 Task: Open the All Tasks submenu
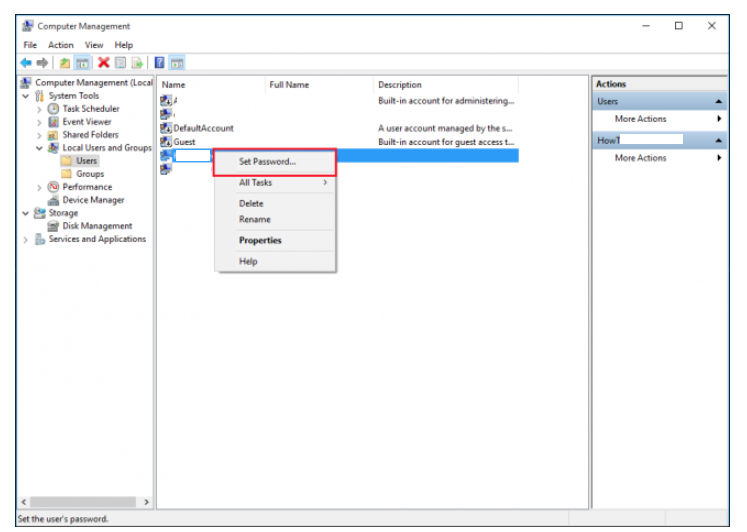pos(275,182)
